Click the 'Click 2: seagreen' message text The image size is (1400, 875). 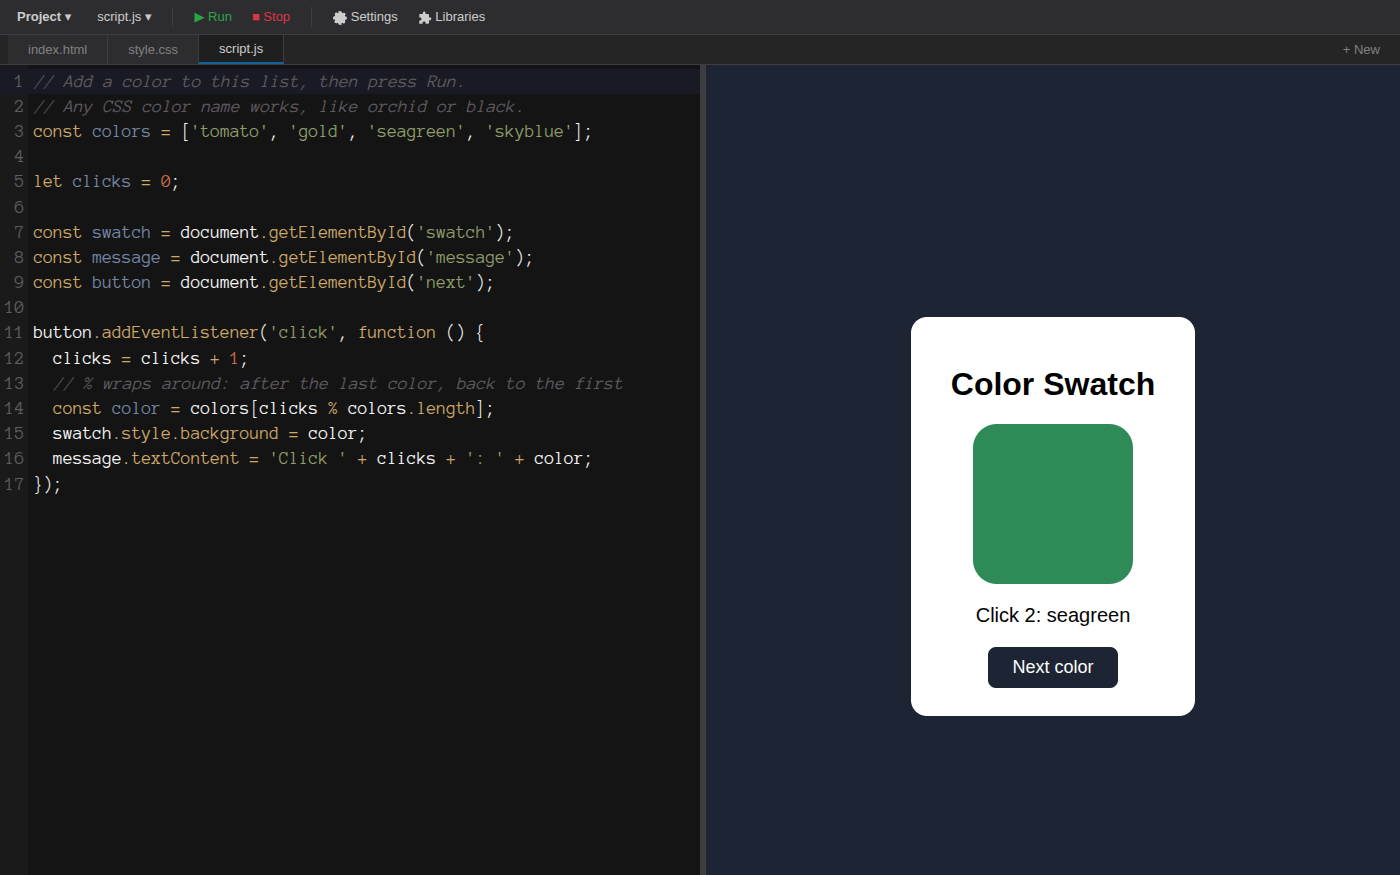1053,615
